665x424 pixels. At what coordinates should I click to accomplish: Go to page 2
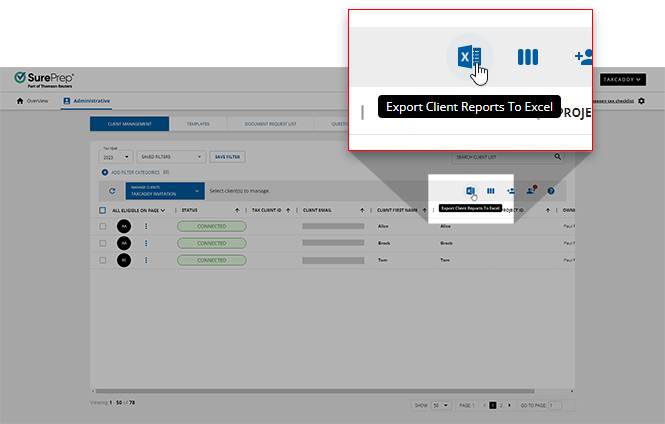pos(501,405)
